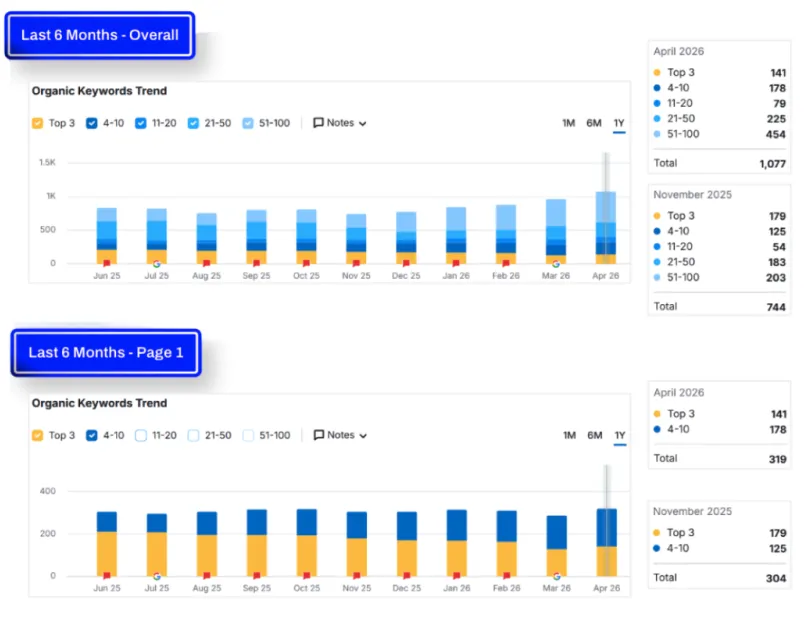Image resolution: width=810 pixels, height=640 pixels.
Task: Click the red note flag under Oct 25 Page 1 bar
Action: pyautogui.click(x=306, y=575)
